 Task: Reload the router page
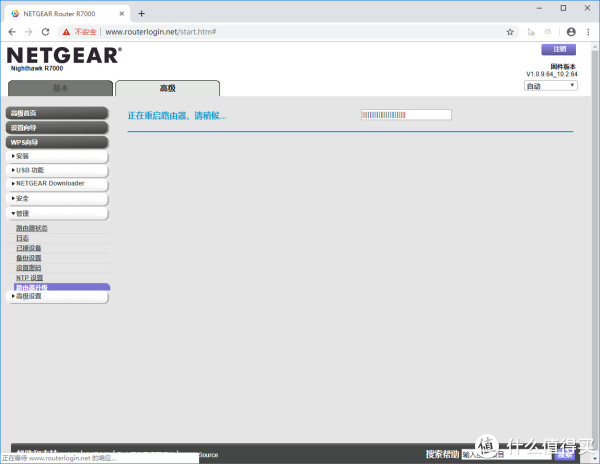(x=46, y=32)
